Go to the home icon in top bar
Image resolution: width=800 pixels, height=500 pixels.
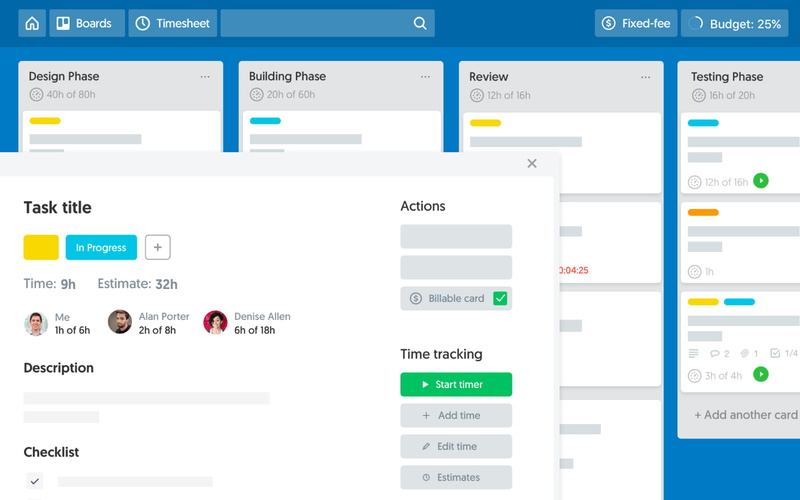(x=32, y=23)
